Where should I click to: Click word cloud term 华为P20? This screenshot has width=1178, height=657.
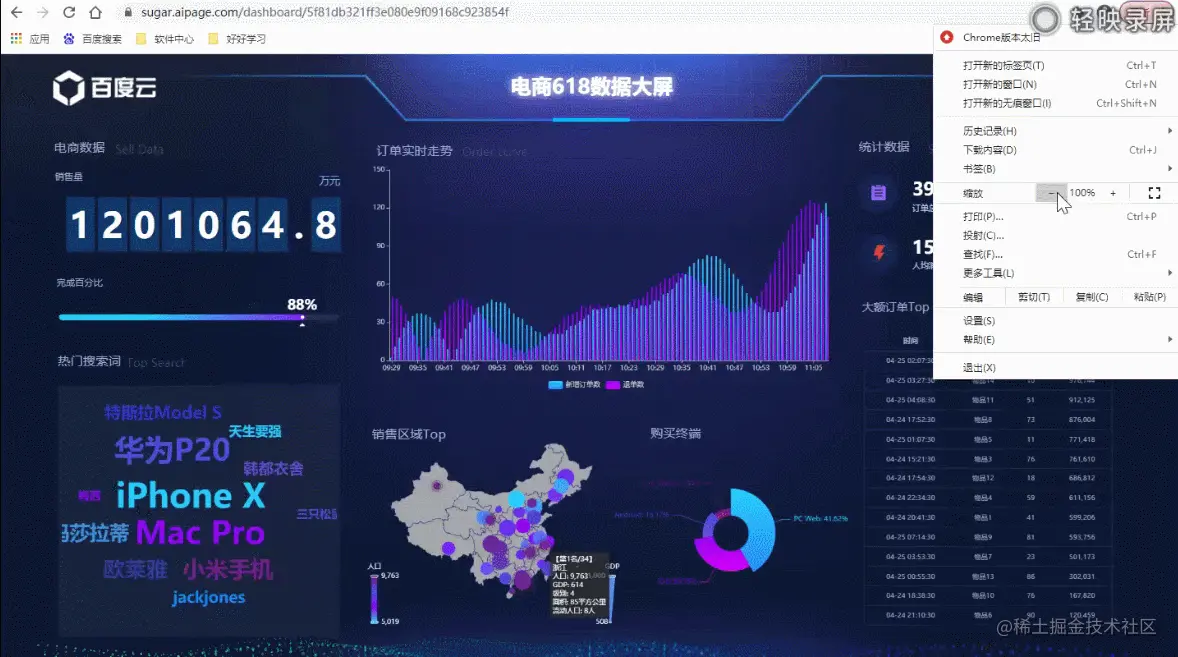point(172,450)
